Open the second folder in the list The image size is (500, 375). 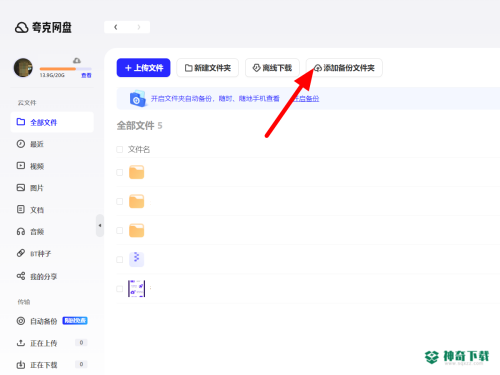click(136, 201)
